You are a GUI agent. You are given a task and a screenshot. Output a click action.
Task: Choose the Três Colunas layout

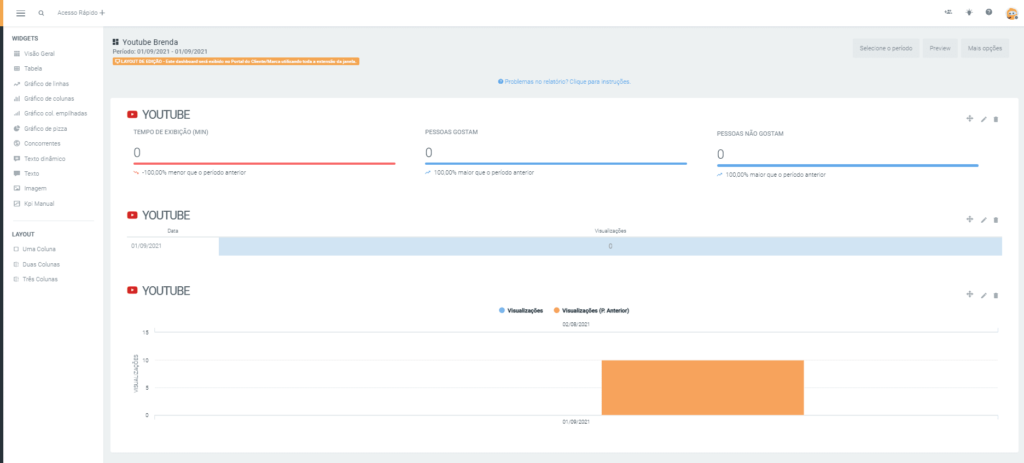(36, 279)
